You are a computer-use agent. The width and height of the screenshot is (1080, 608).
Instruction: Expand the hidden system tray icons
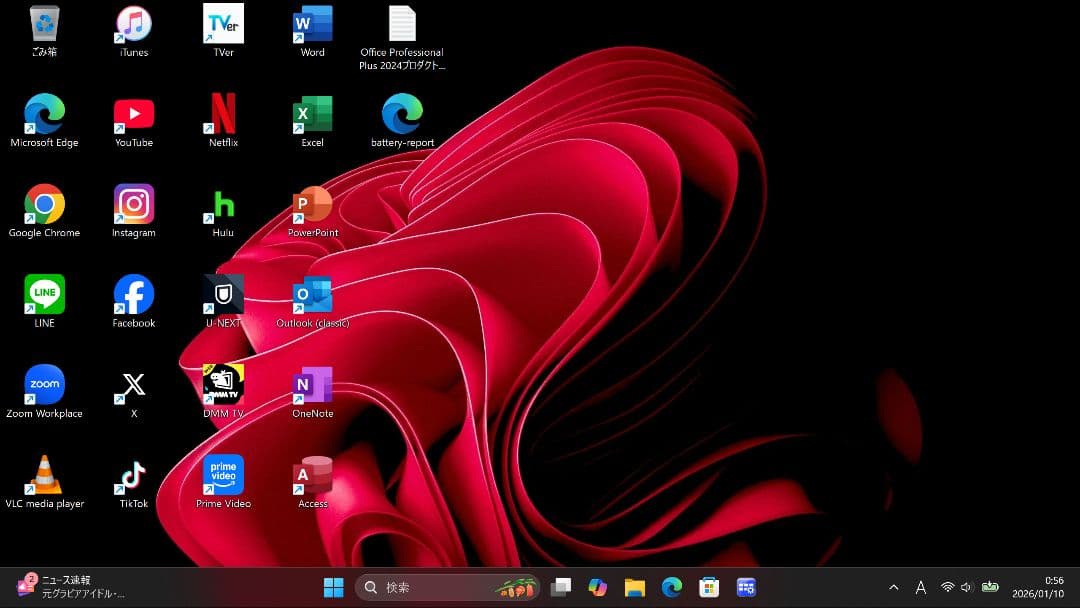coord(894,587)
